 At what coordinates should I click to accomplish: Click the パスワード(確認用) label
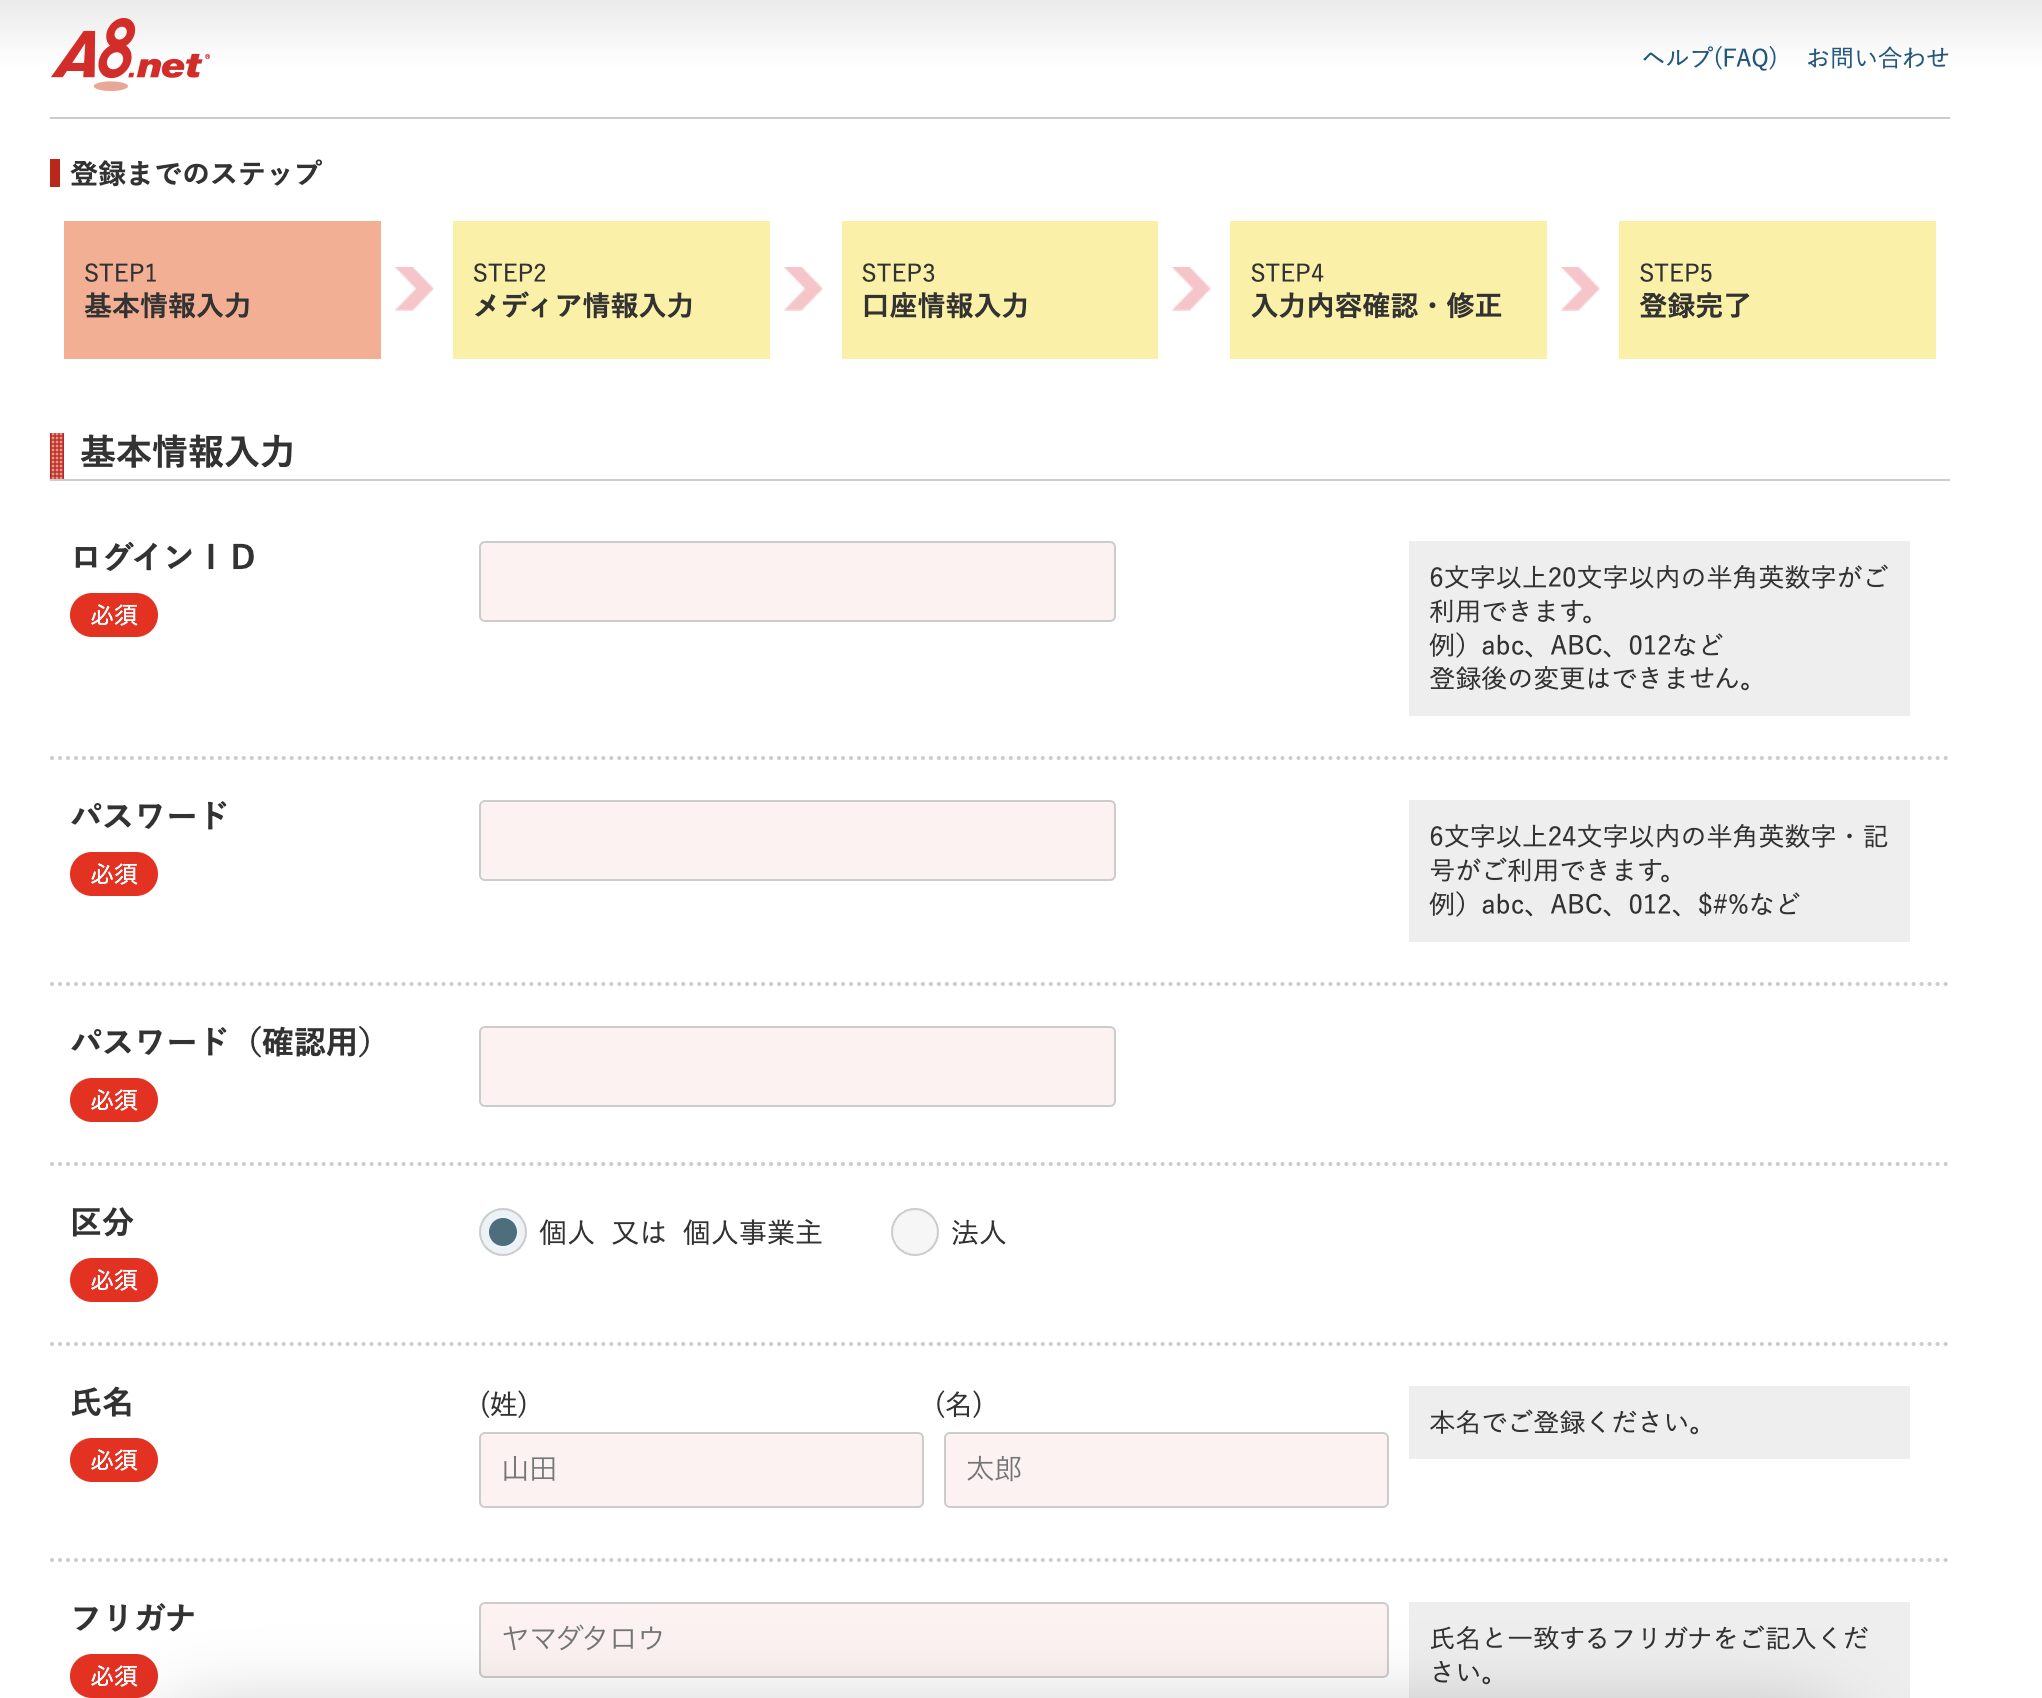tap(223, 1042)
